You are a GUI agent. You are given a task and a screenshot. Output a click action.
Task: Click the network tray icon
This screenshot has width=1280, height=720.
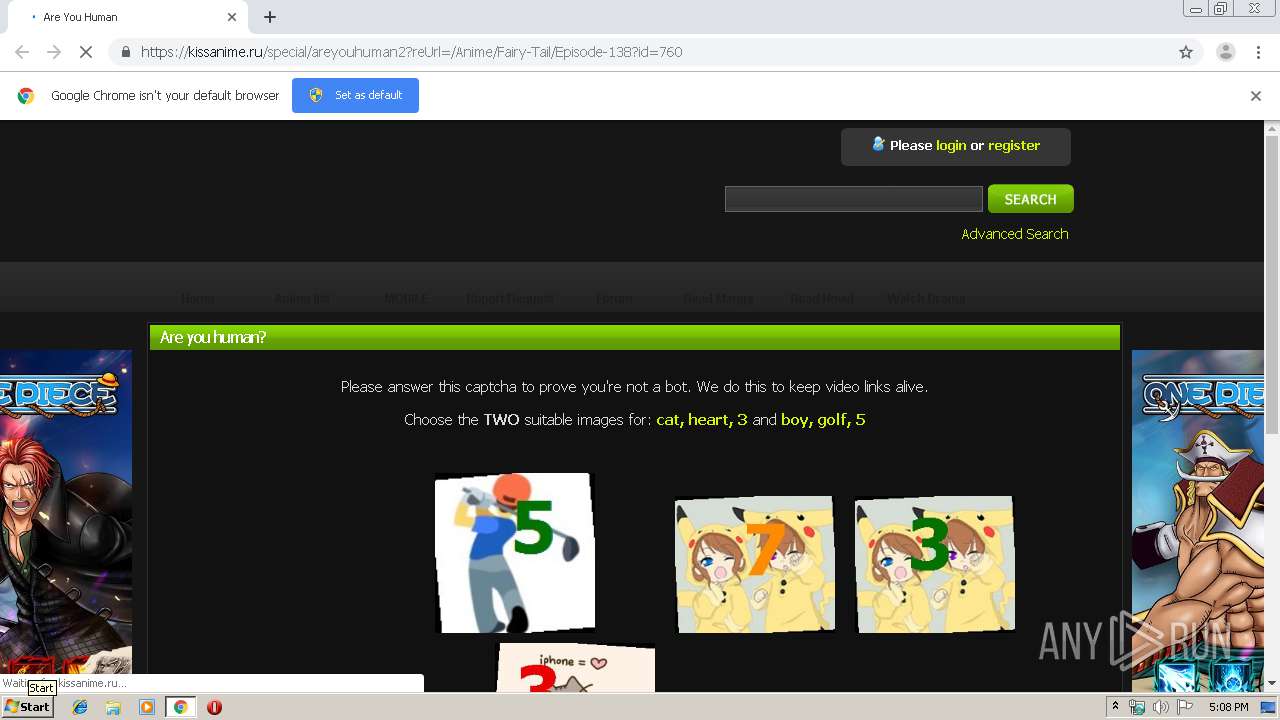(x=1137, y=707)
